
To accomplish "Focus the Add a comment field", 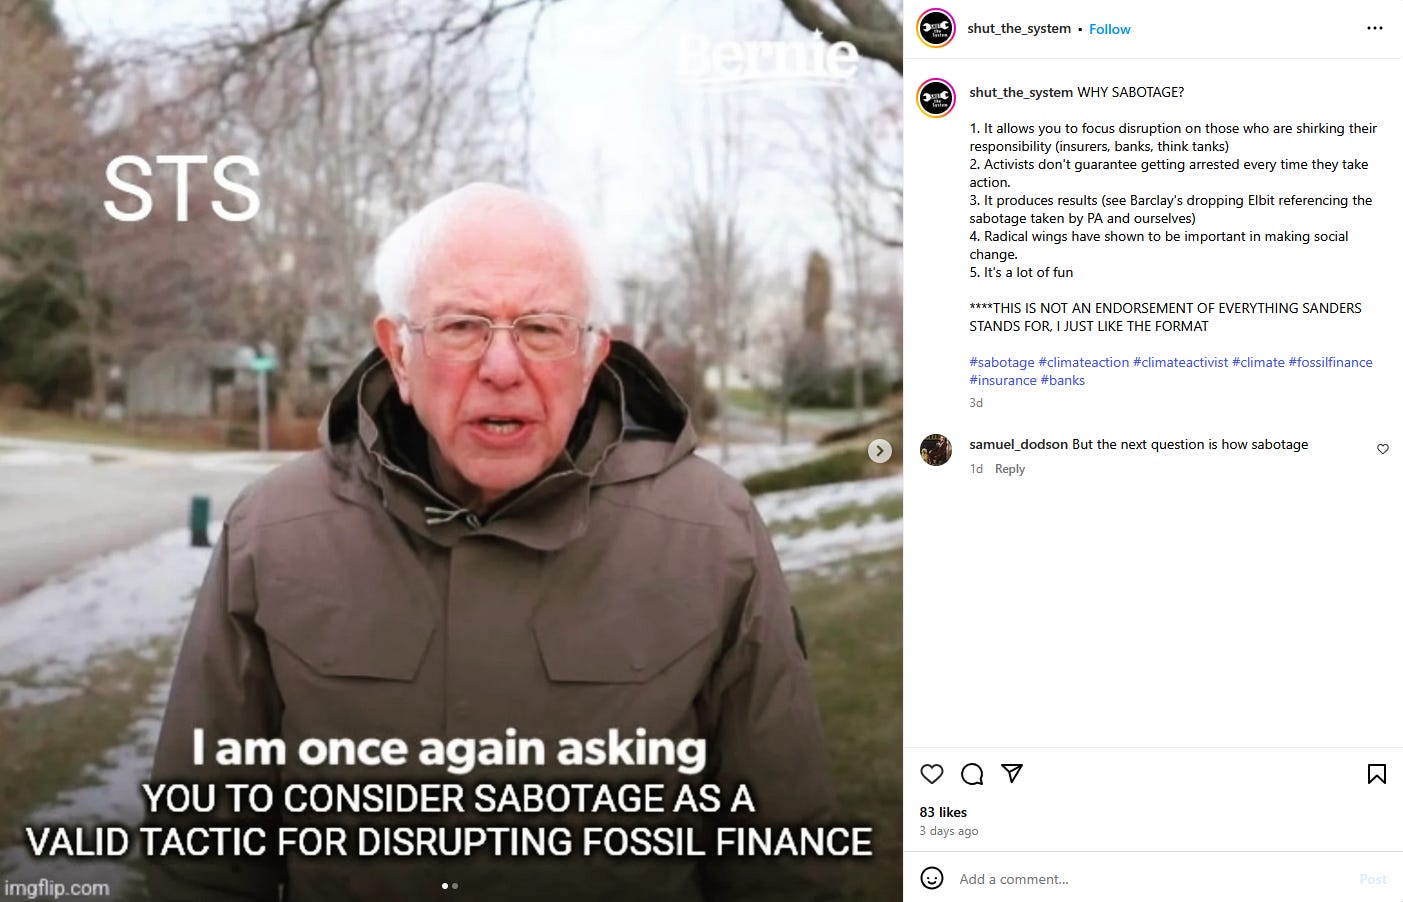I will (1150, 879).
